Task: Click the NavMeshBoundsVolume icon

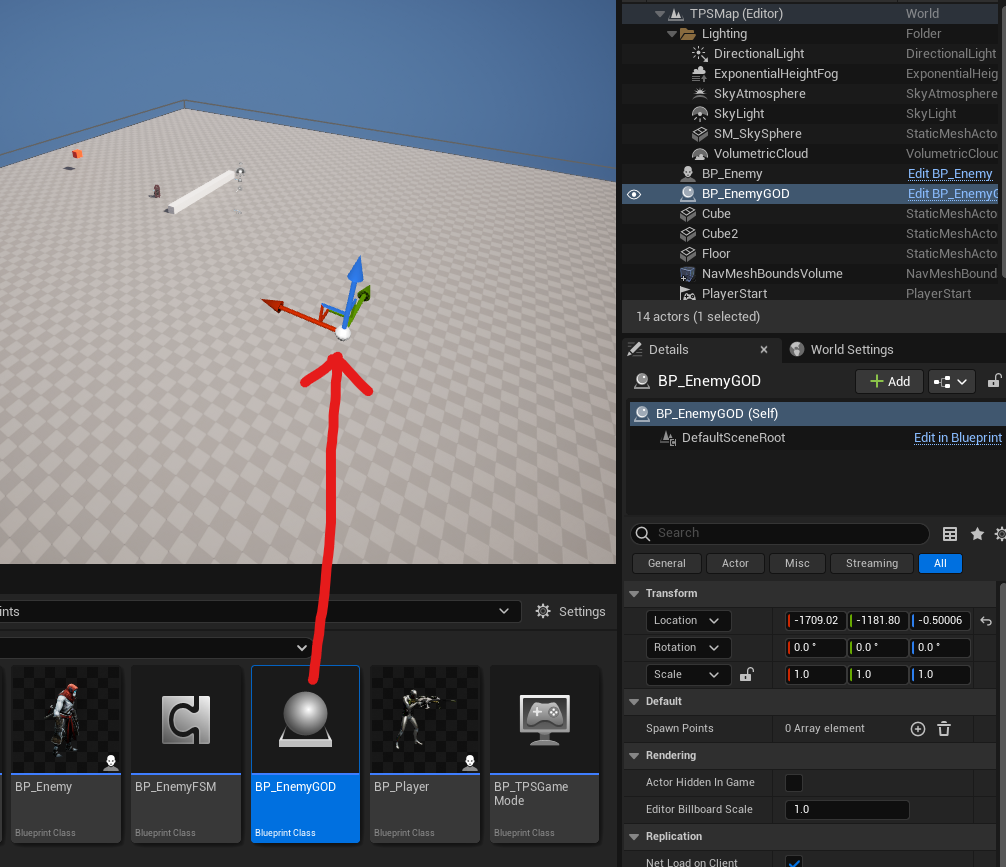Action: pos(688,274)
